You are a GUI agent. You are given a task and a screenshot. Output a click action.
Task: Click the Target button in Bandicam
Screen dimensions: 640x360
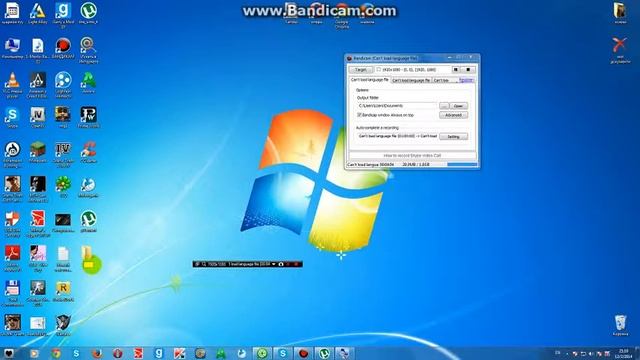click(361, 70)
